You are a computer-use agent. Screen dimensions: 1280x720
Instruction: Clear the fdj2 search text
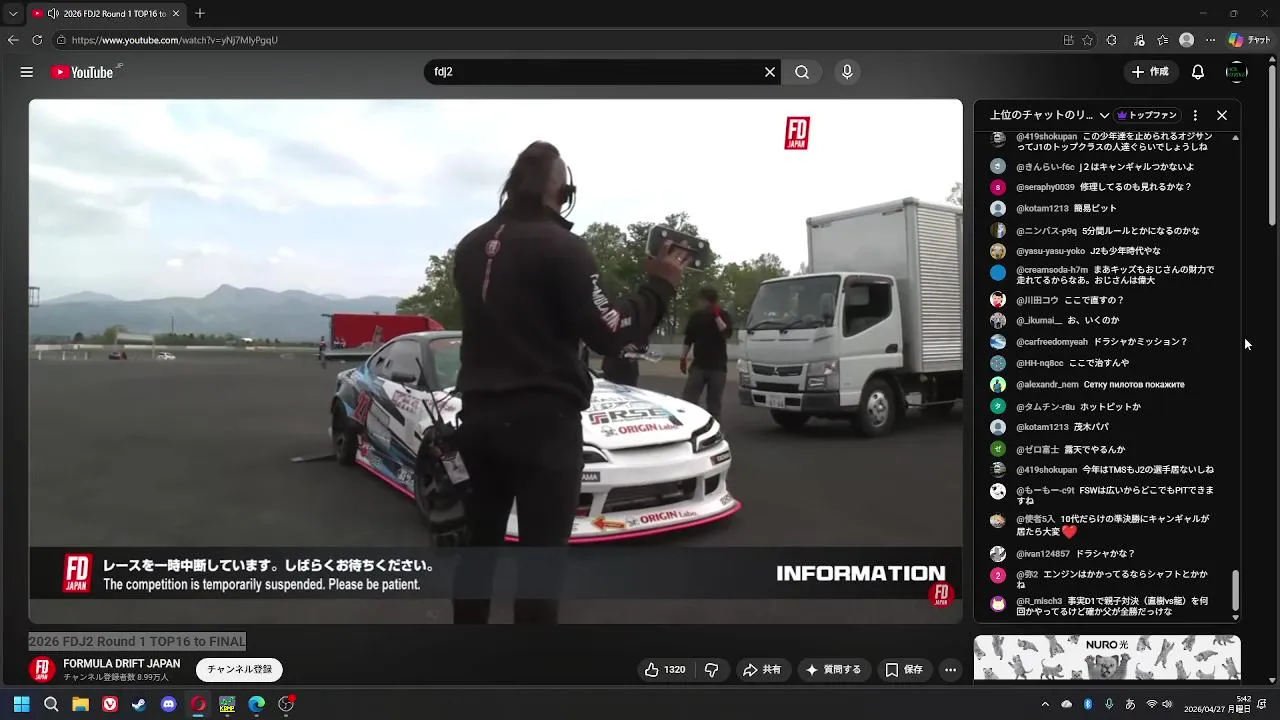[770, 72]
